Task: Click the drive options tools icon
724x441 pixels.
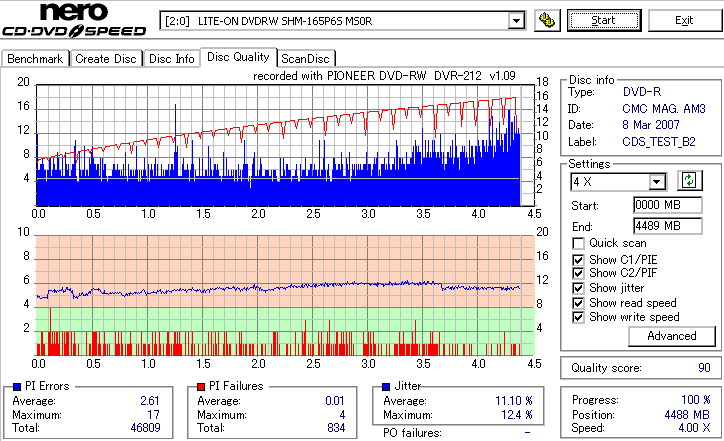Action: 547,21
